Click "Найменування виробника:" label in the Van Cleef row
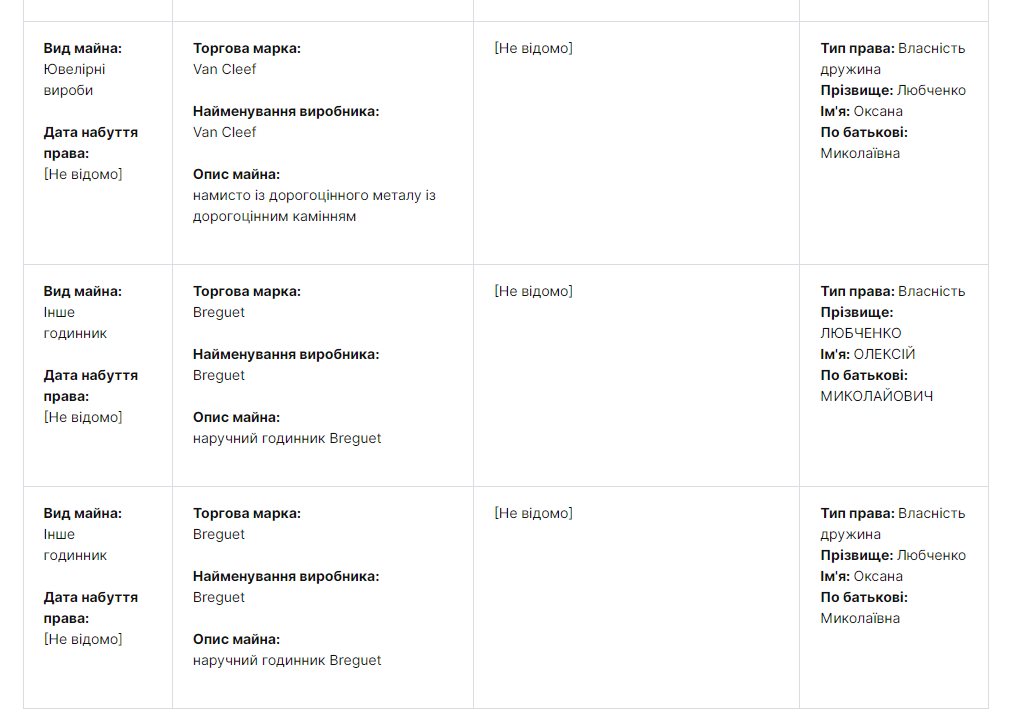This screenshot has width=1012, height=715. click(286, 111)
